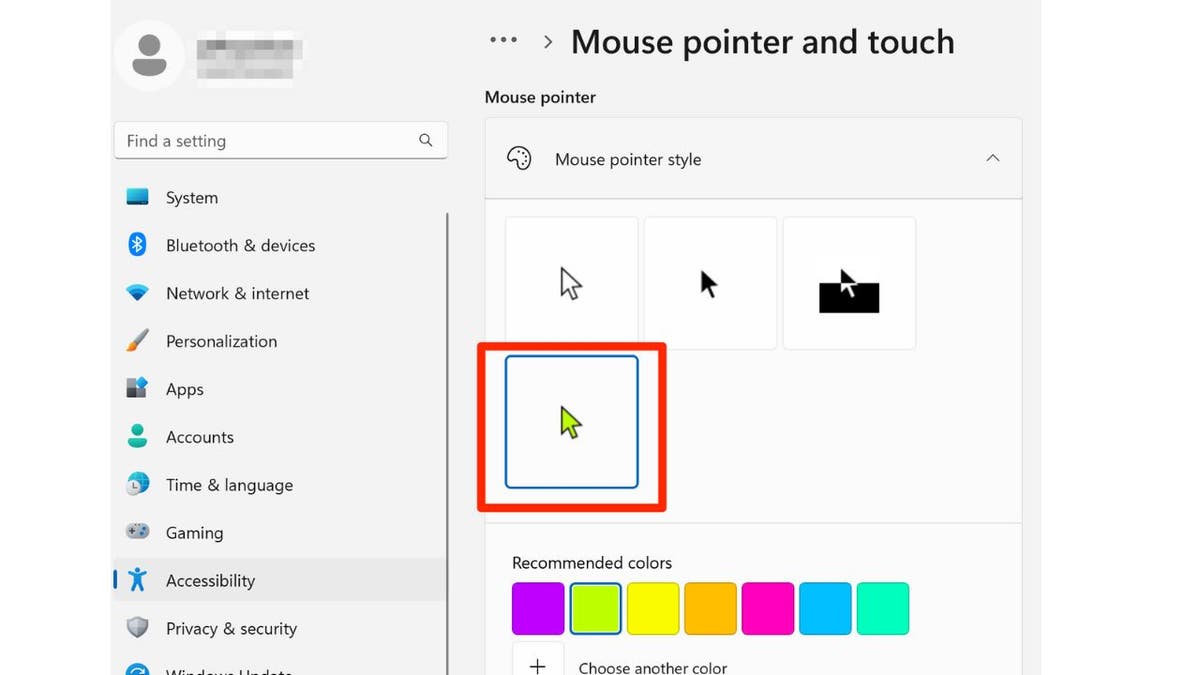Screen dimensions: 1200x675
Task: Click the Gaming controller icon
Action: point(138,532)
